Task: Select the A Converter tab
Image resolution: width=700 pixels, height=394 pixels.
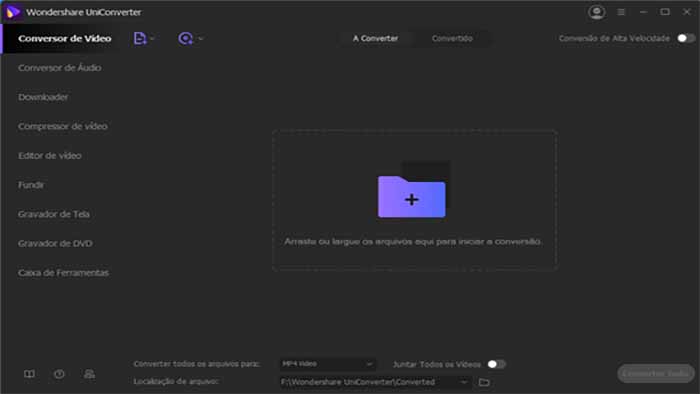Action: [x=375, y=38]
